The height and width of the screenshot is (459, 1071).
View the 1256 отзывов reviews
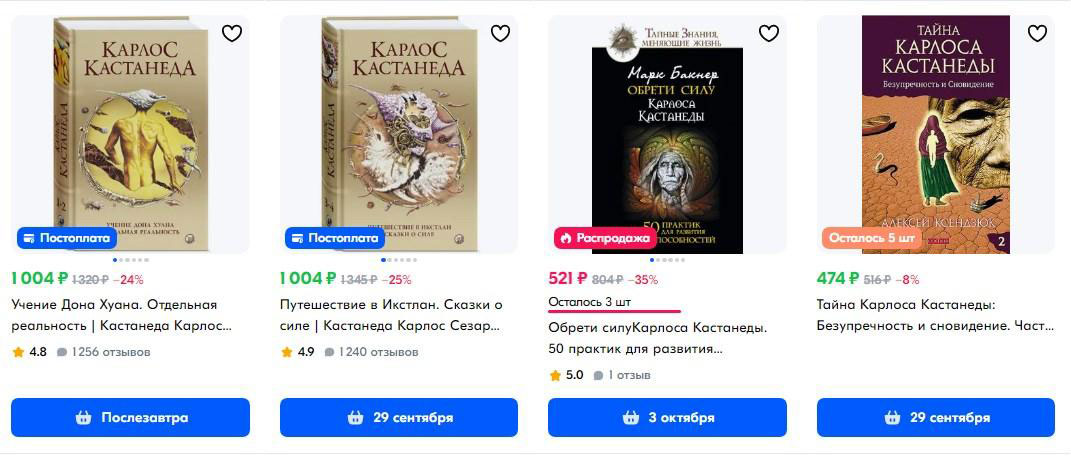point(104,352)
